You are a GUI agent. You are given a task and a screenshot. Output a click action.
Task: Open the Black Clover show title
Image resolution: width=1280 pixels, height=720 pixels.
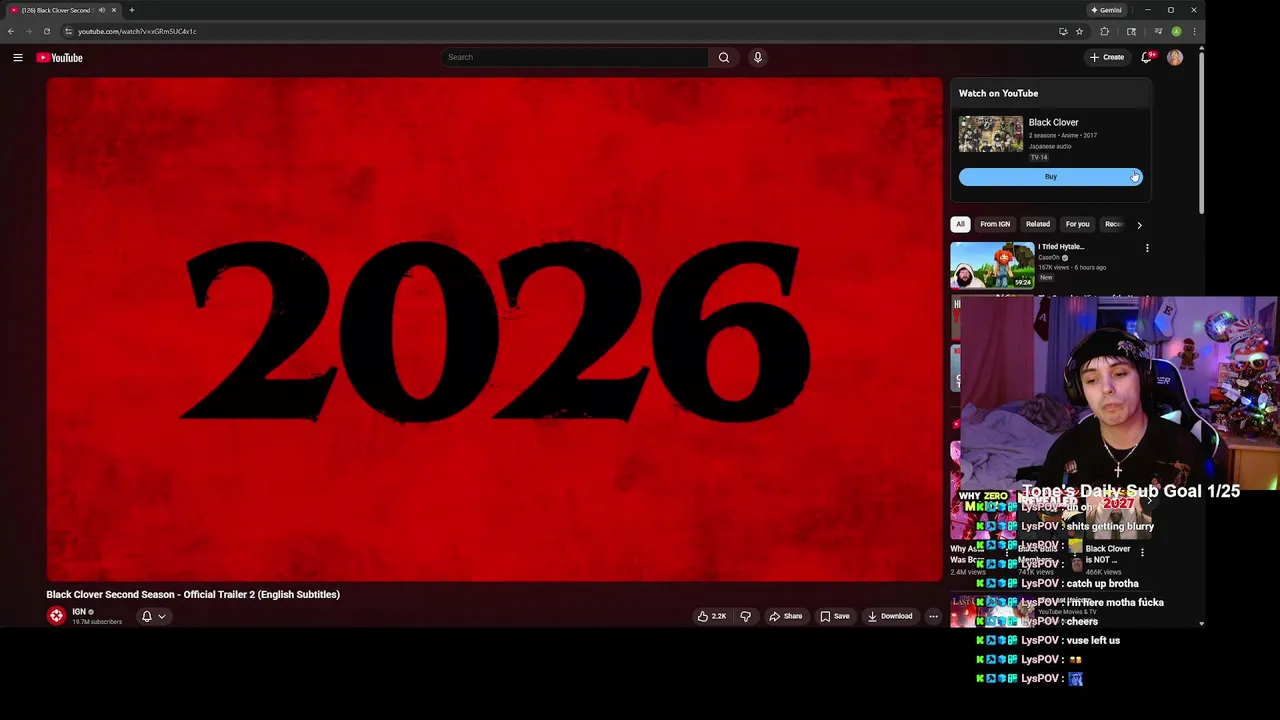coord(1053,122)
